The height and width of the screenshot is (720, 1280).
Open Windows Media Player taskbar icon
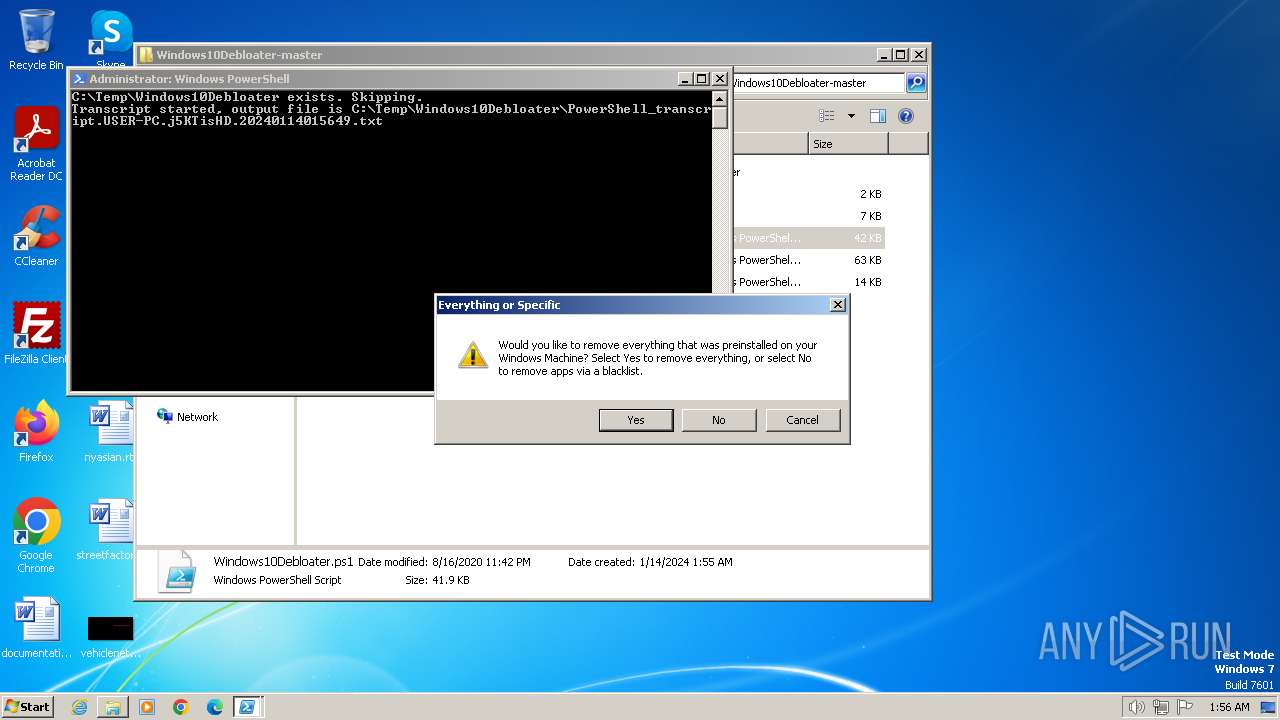pos(147,707)
